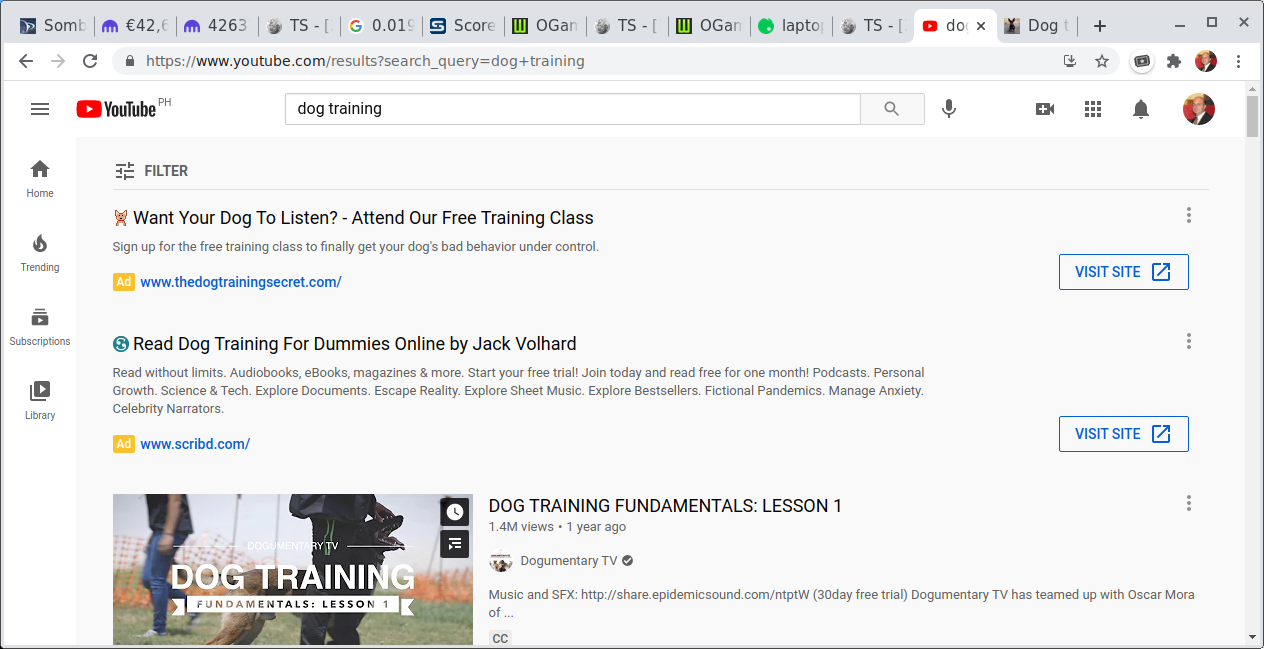The width and height of the screenshot is (1264, 649).
Task: Open the YouTube hamburger guide menu
Action: pyautogui.click(x=40, y=109)
